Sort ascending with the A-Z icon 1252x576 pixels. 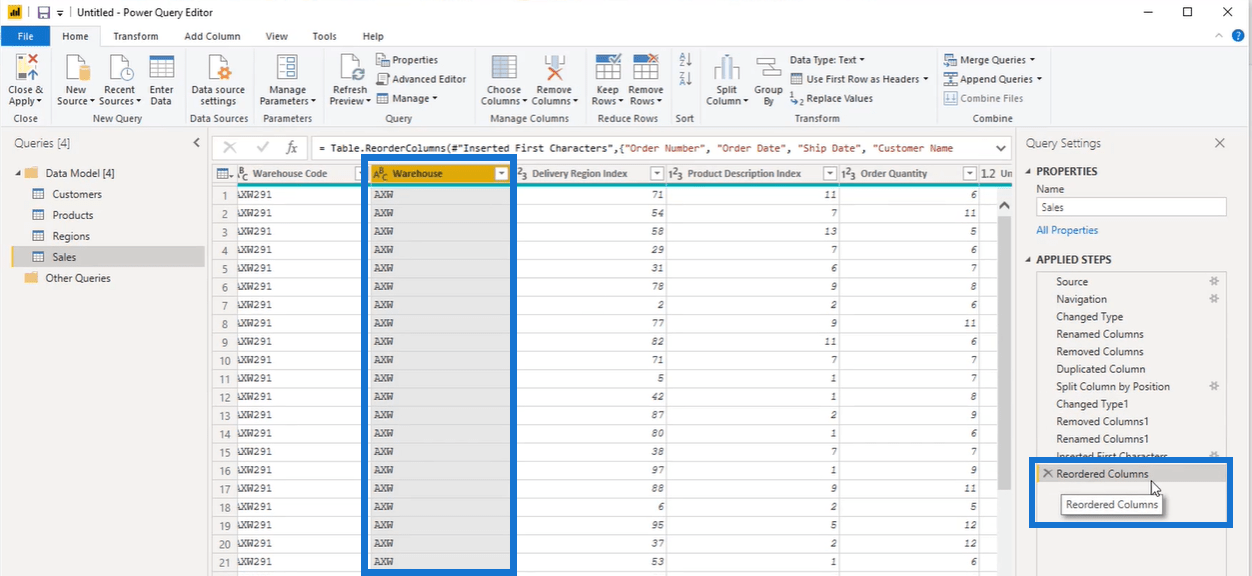coord(685,60)
